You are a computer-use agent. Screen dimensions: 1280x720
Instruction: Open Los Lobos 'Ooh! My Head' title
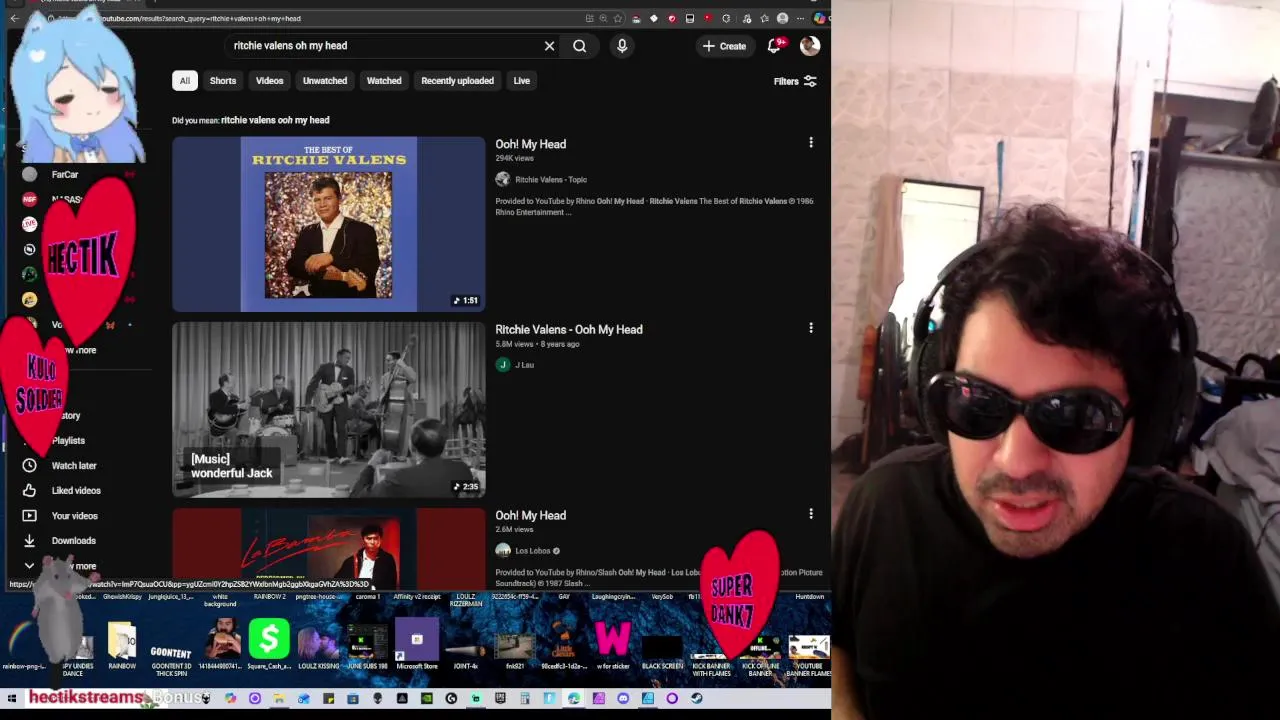pyautogui.click(x=530, y=515)
